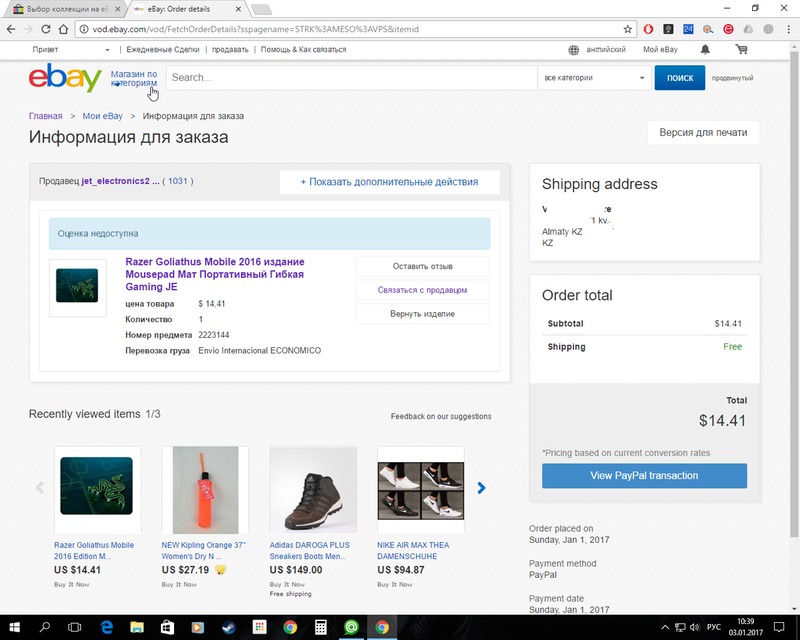Show previous recently viewed items

[40, 488]
